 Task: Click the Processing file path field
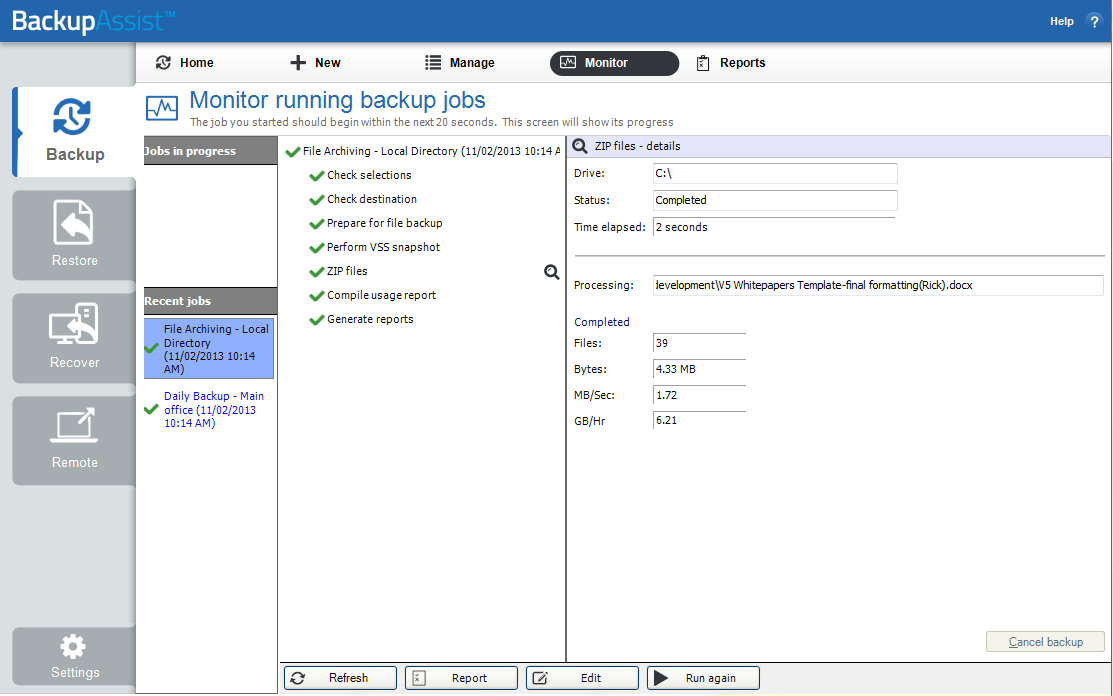click(x=877, y=286)
